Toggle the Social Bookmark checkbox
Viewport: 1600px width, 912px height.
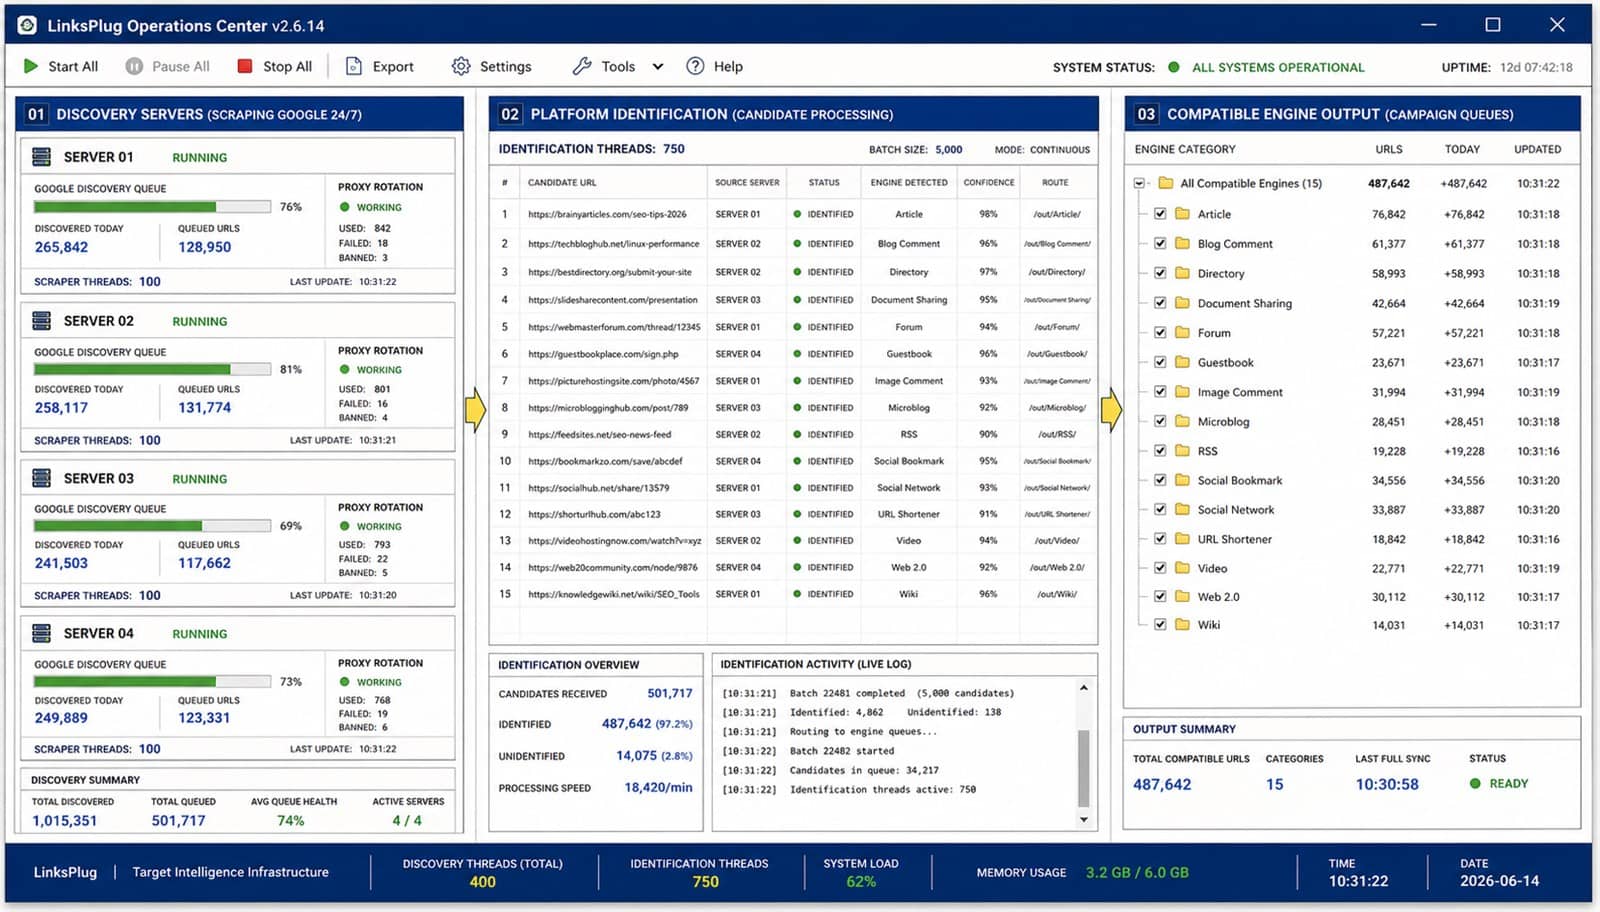click(x=1160, y=480)
